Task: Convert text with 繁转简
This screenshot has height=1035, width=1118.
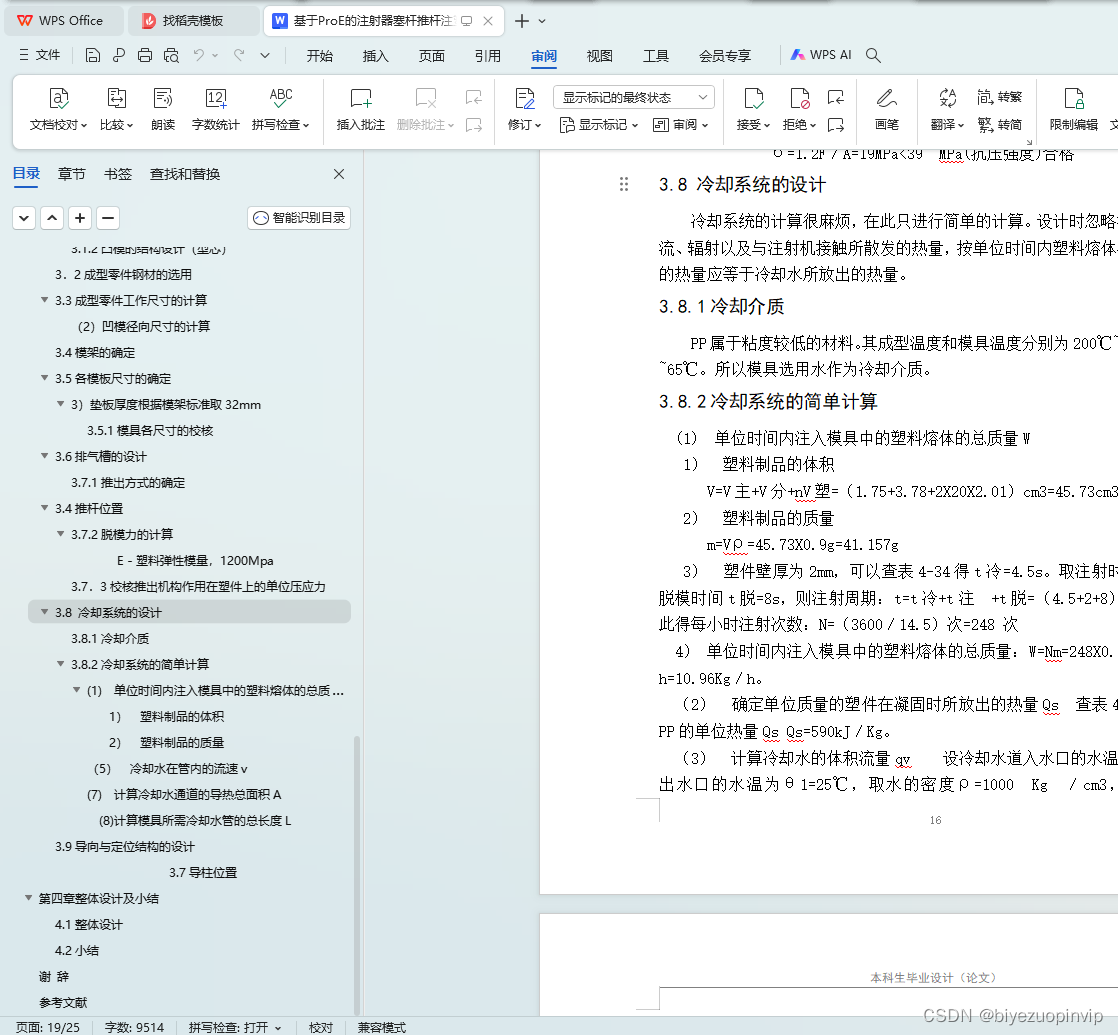Action: 1000,125
